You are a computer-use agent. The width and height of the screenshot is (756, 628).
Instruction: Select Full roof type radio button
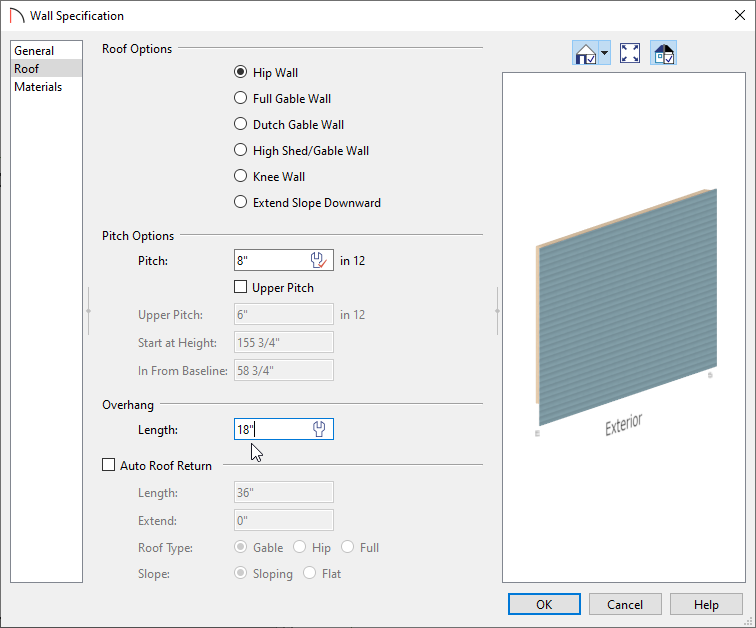click(347, 547)
